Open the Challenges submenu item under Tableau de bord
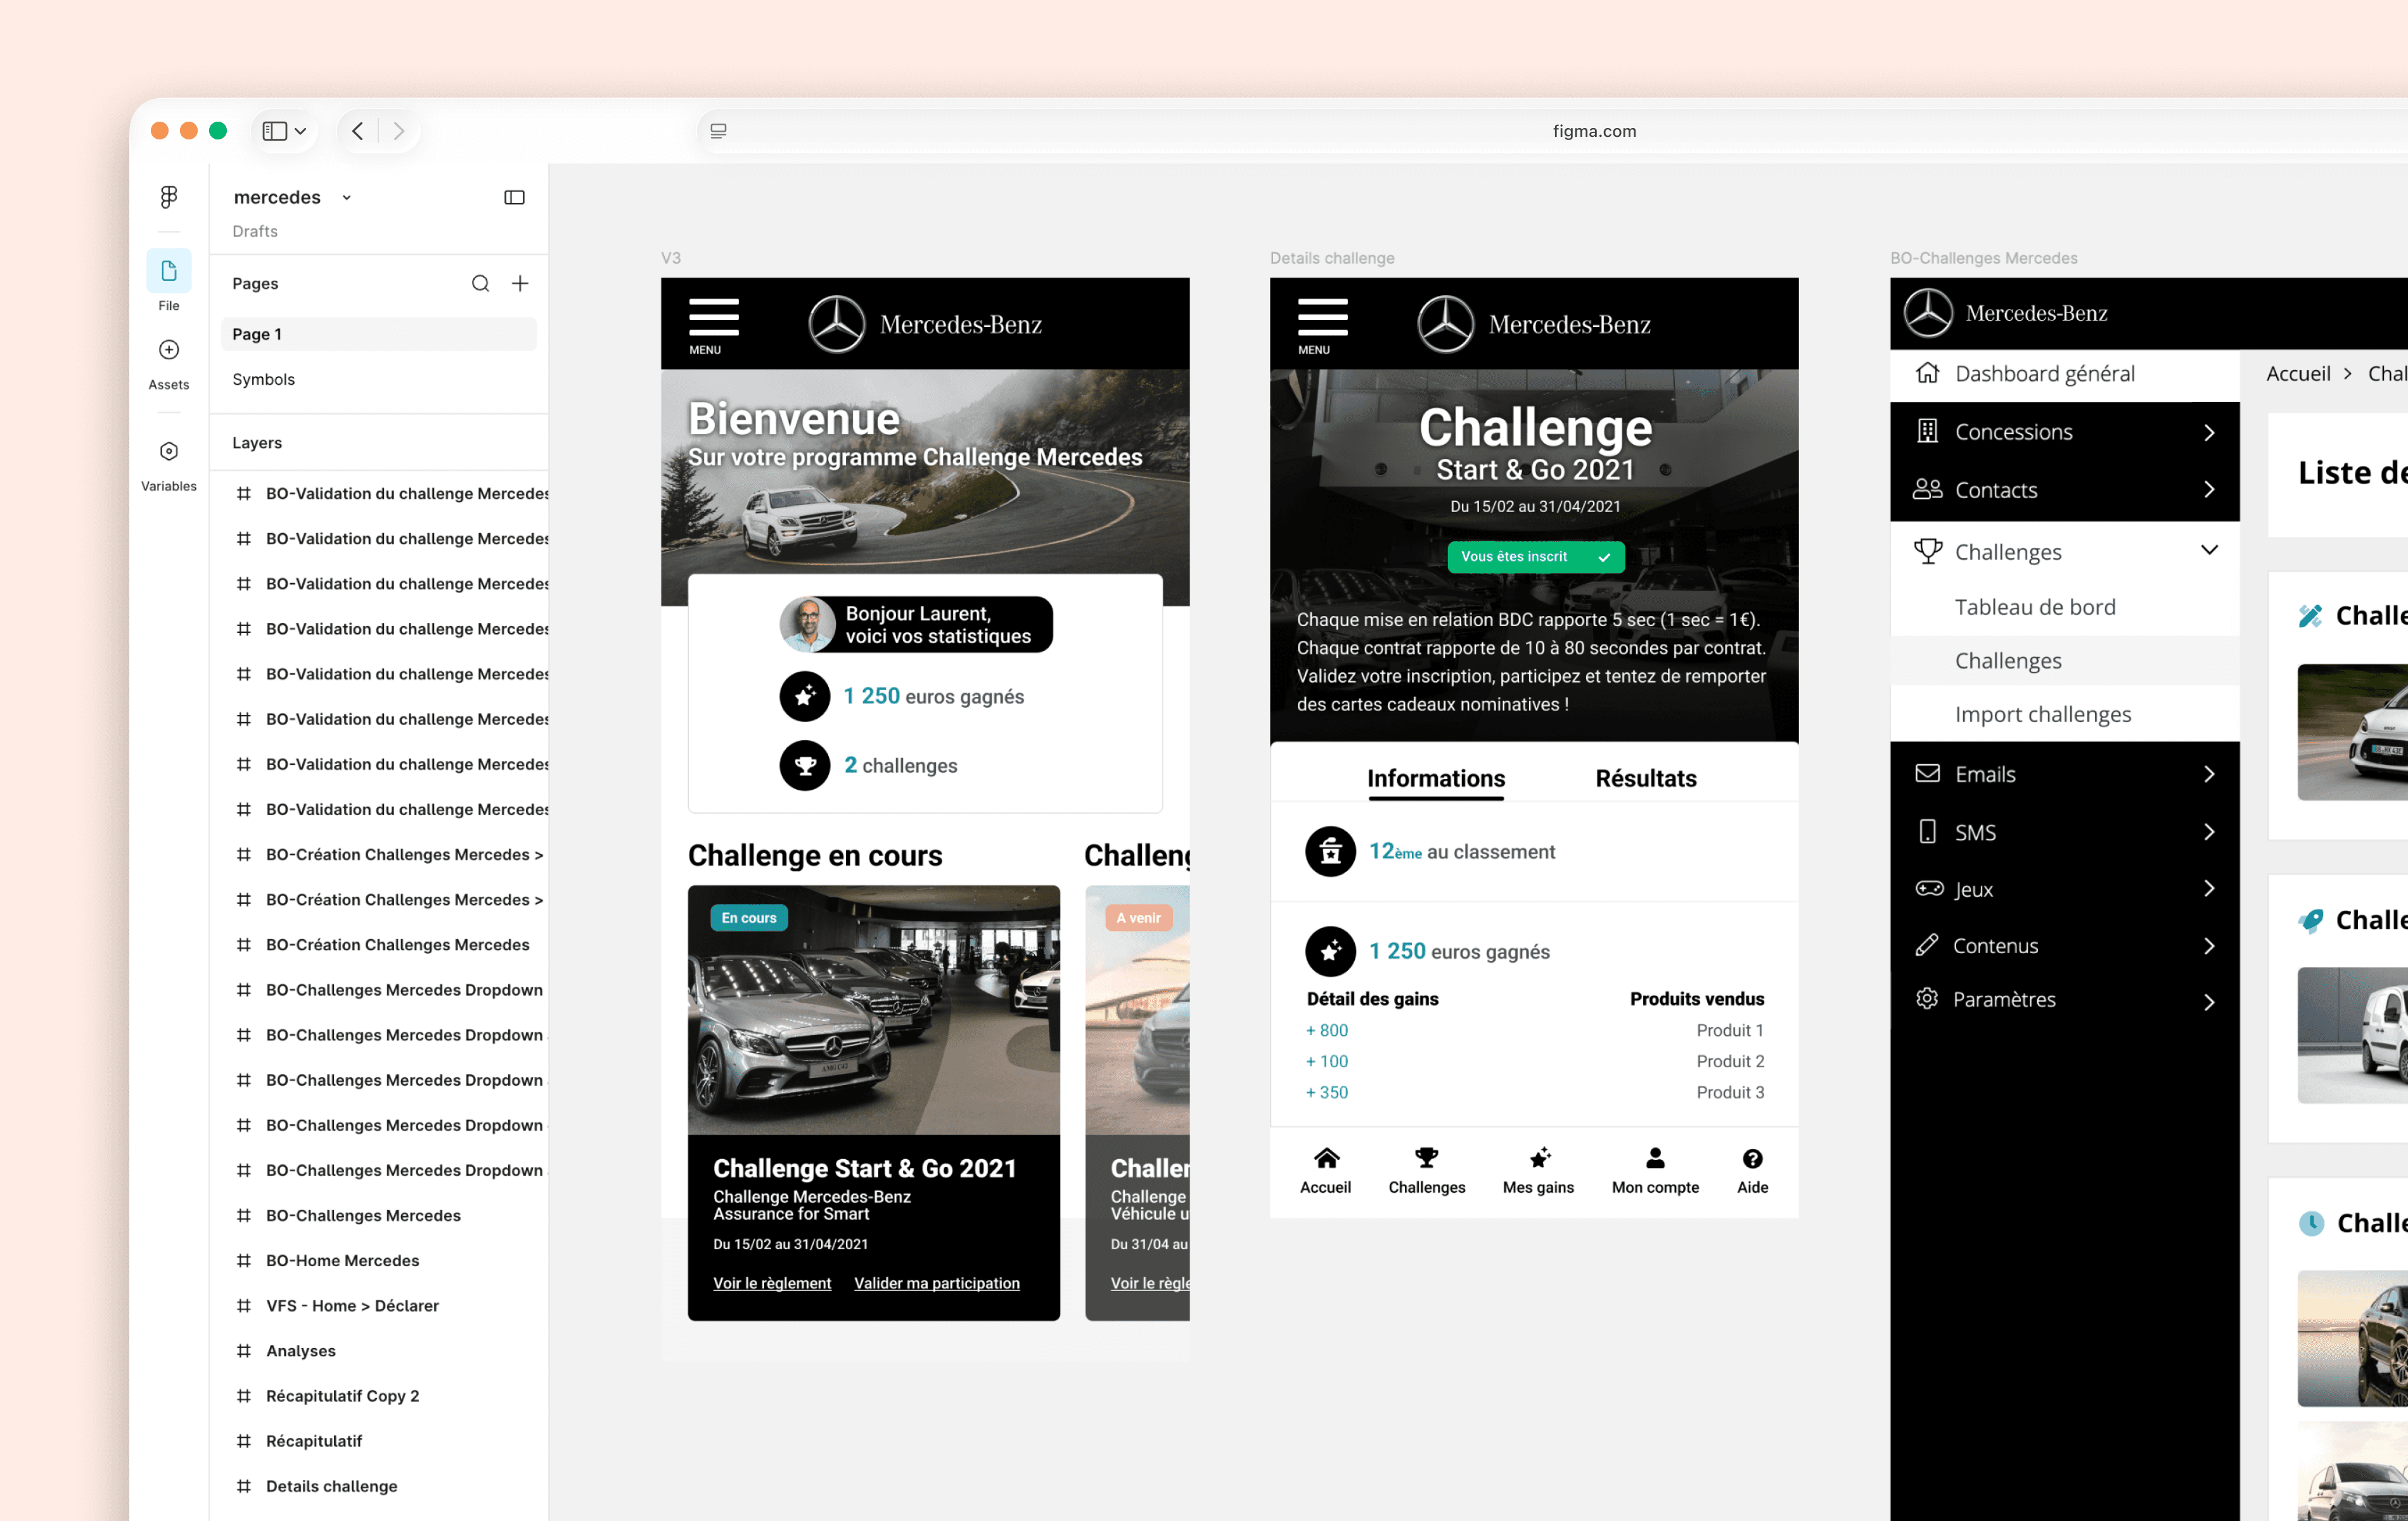 2065,661
